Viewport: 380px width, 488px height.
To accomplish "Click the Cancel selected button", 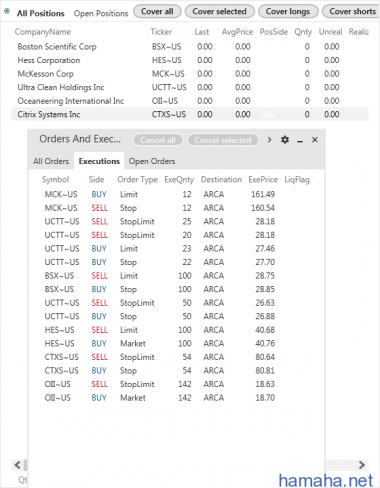I will coord(223,140).
